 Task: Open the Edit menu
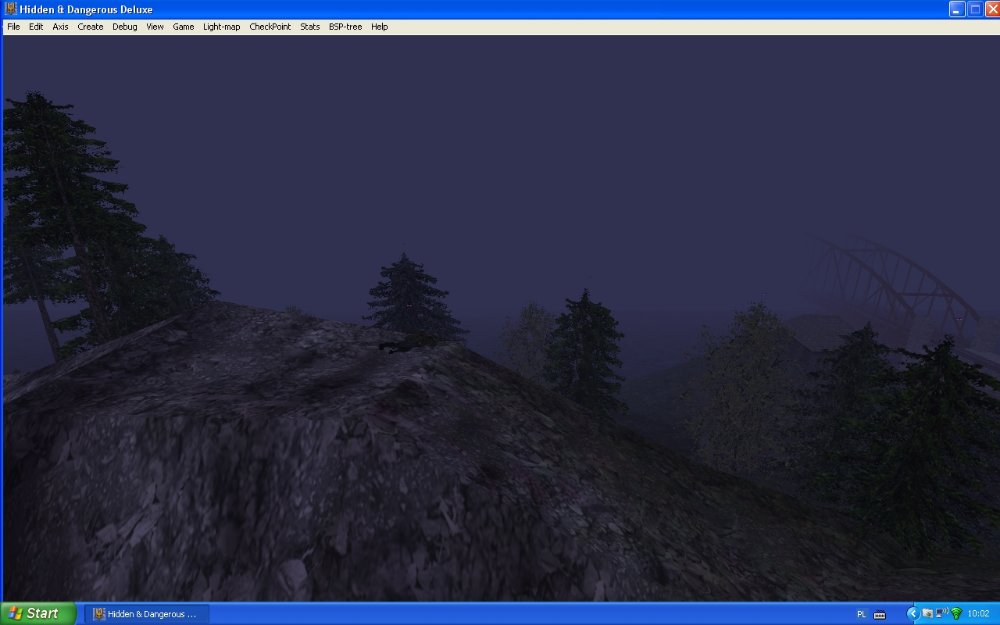tap(36, 27)
